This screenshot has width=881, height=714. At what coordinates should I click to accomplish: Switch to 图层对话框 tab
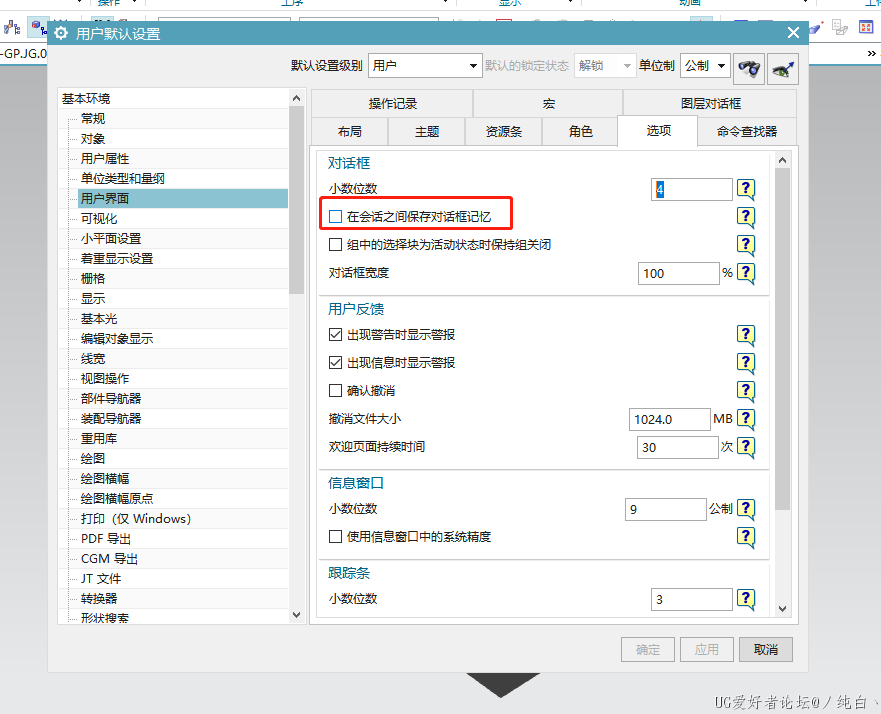coord(710,103)
